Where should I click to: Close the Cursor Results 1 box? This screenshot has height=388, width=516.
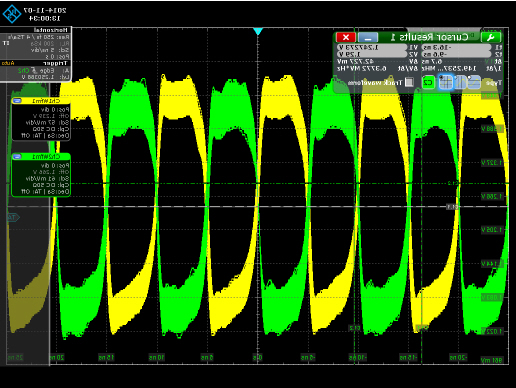point(346,37)
